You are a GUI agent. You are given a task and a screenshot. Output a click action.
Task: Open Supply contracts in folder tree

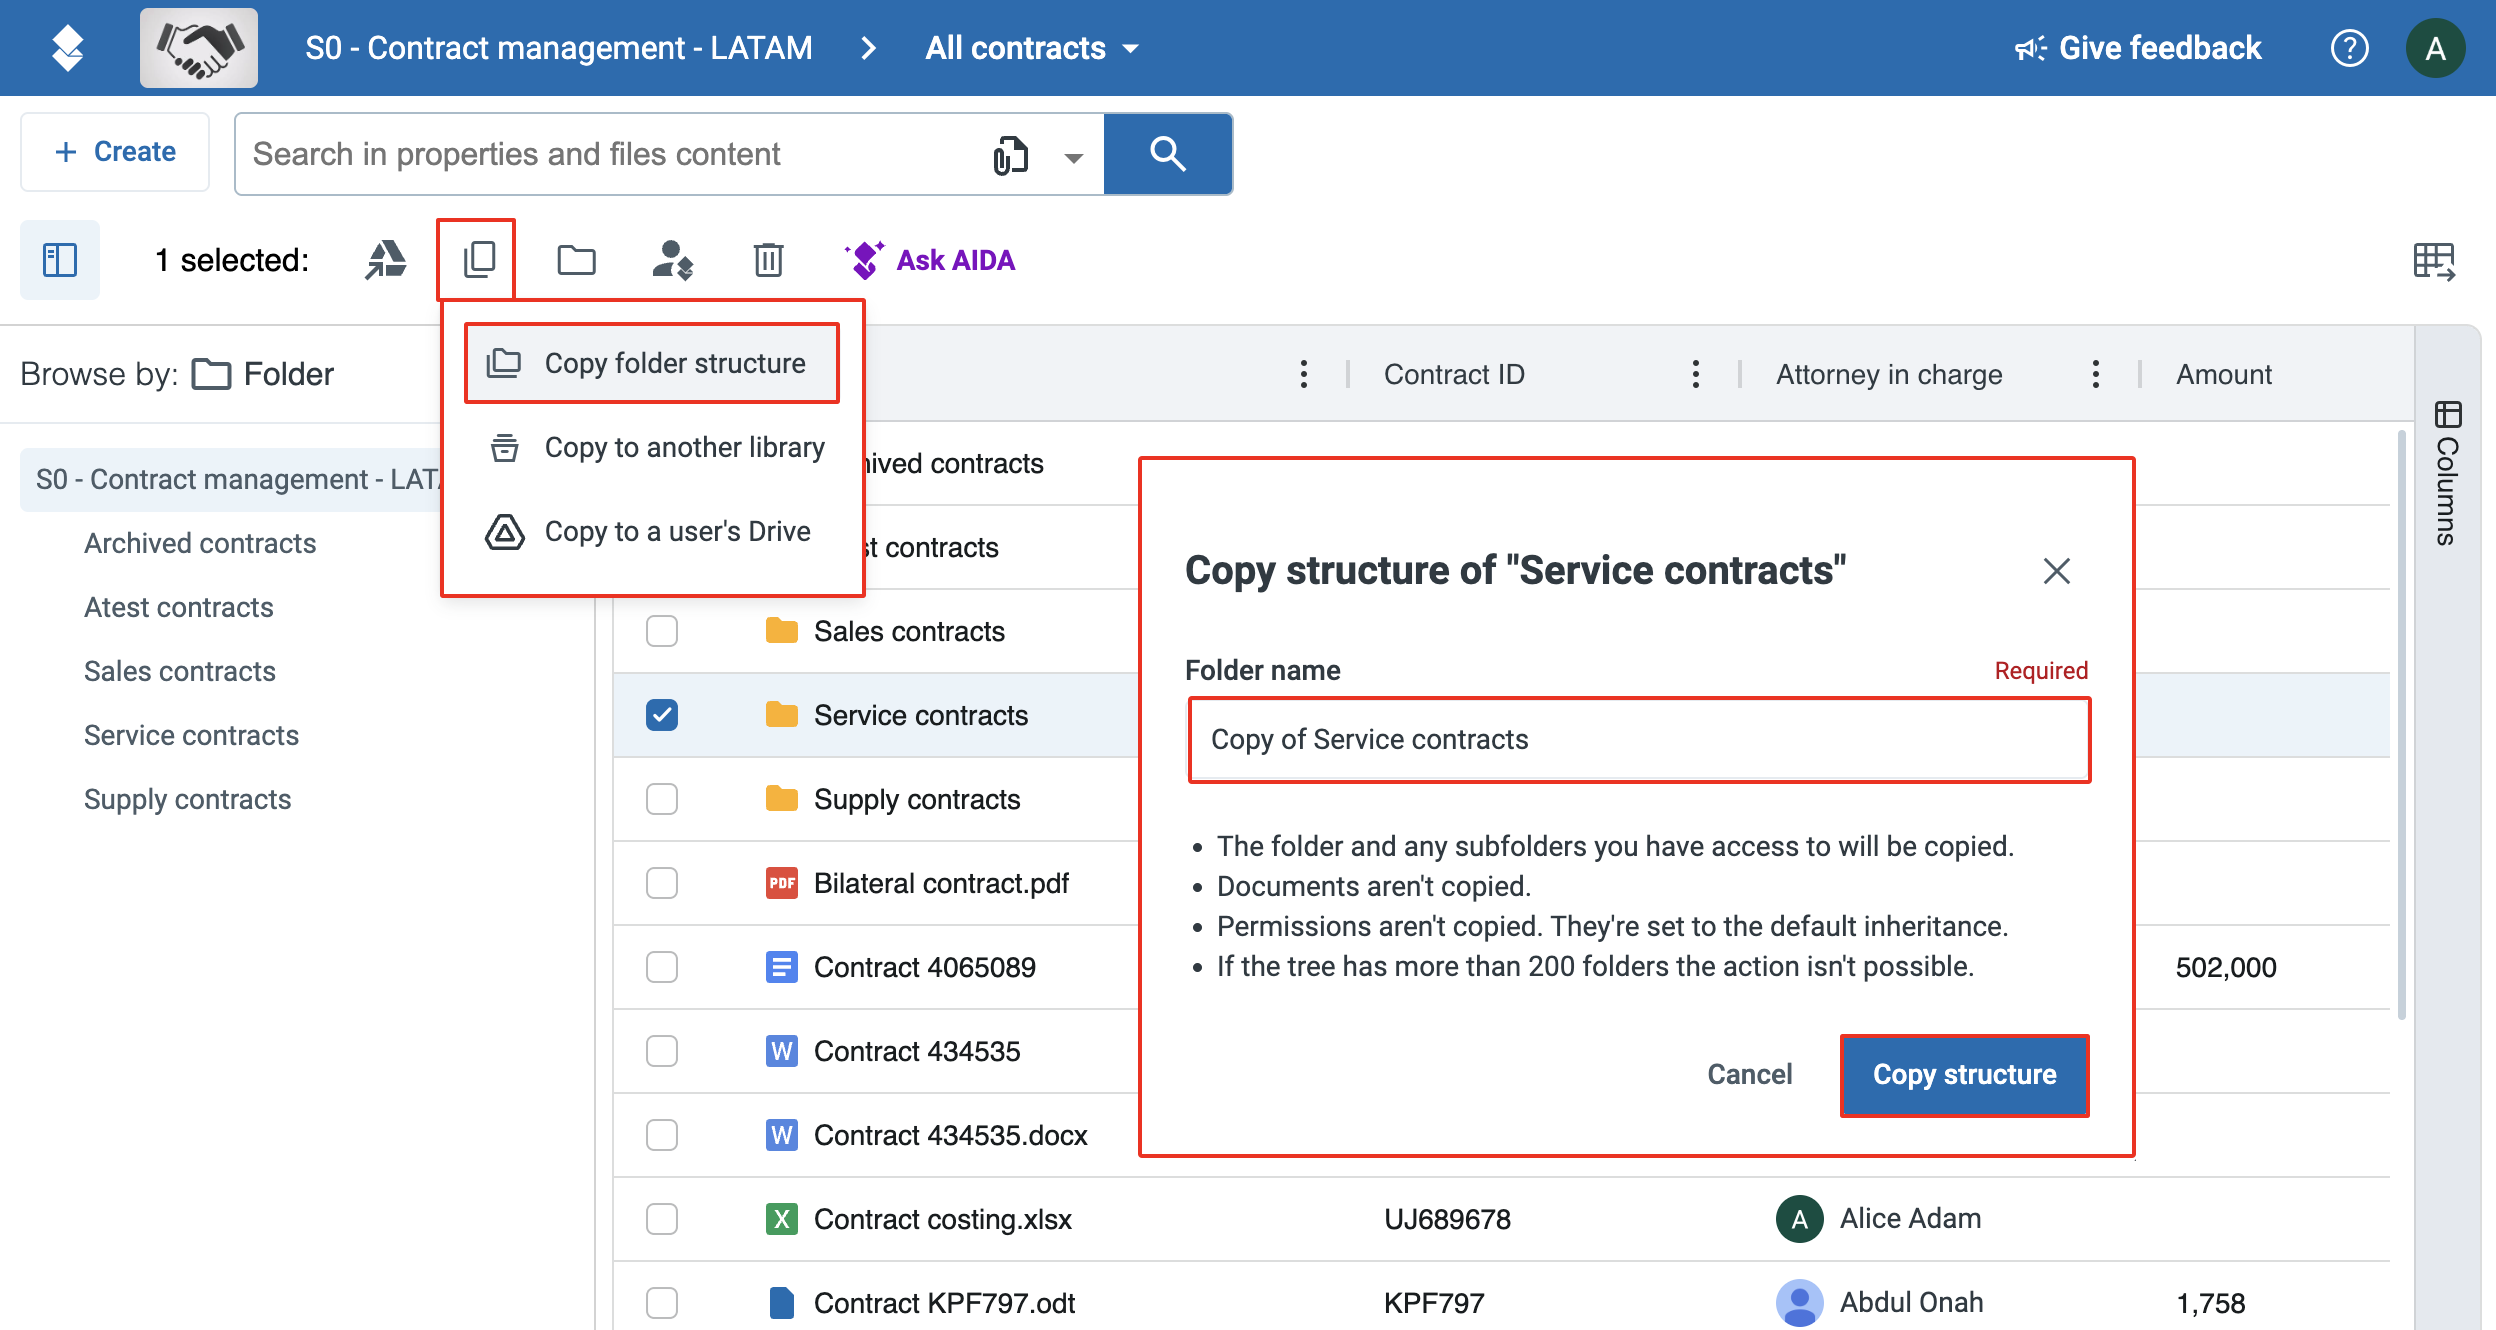188,799
